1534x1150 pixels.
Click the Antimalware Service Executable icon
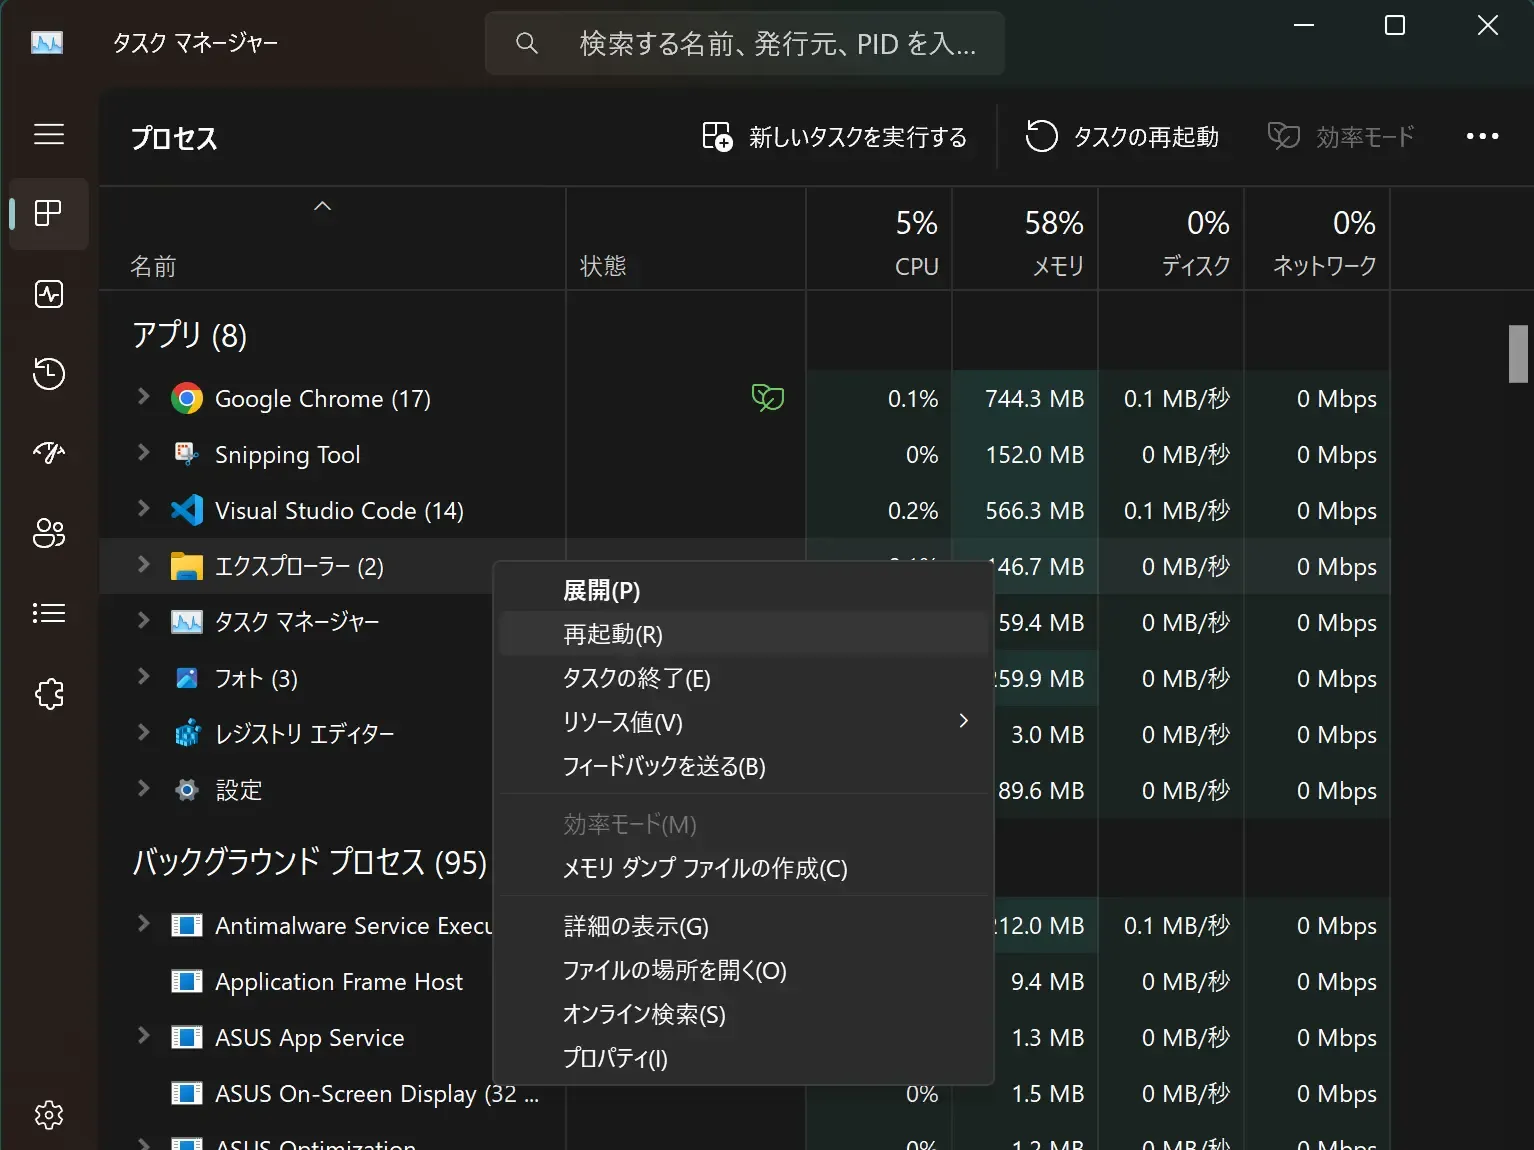(187, 925)
